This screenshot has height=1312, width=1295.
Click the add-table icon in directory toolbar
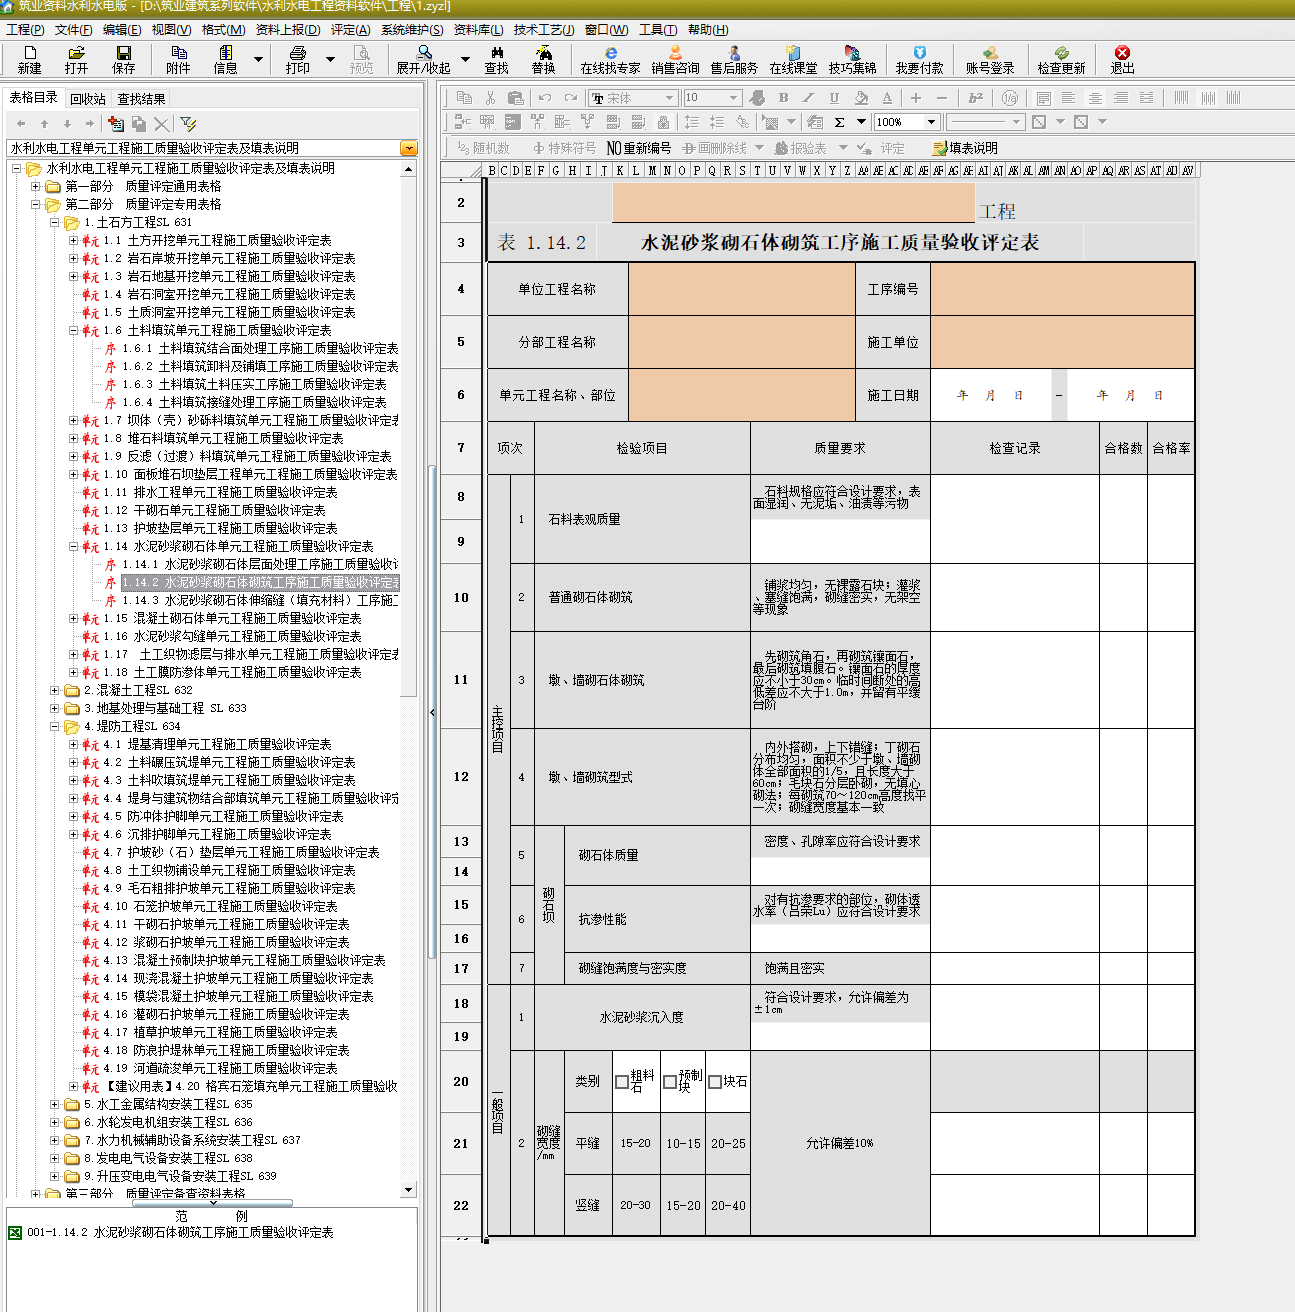(116, 124)
